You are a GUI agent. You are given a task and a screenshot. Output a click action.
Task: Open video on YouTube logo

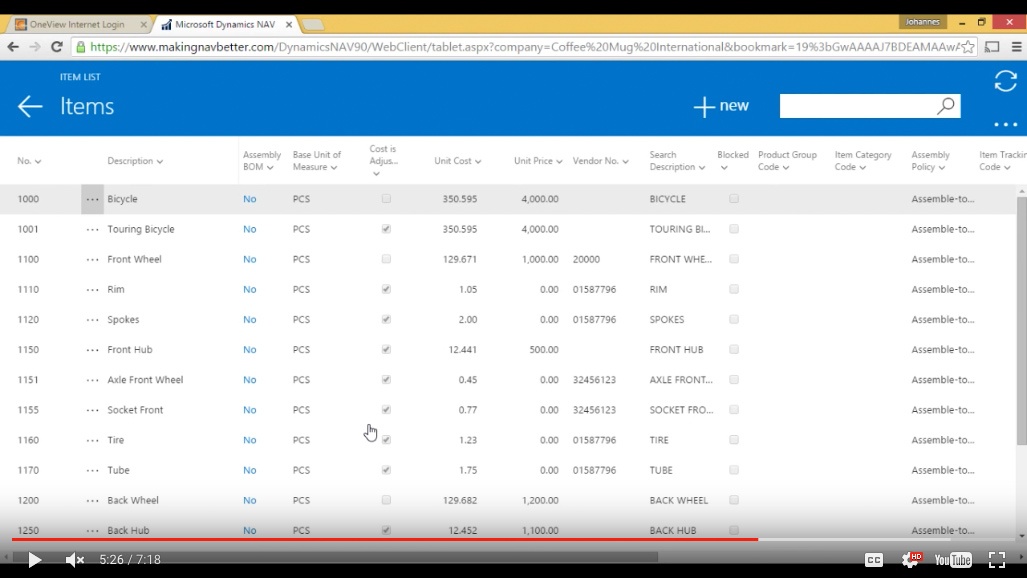pos(953,560)
